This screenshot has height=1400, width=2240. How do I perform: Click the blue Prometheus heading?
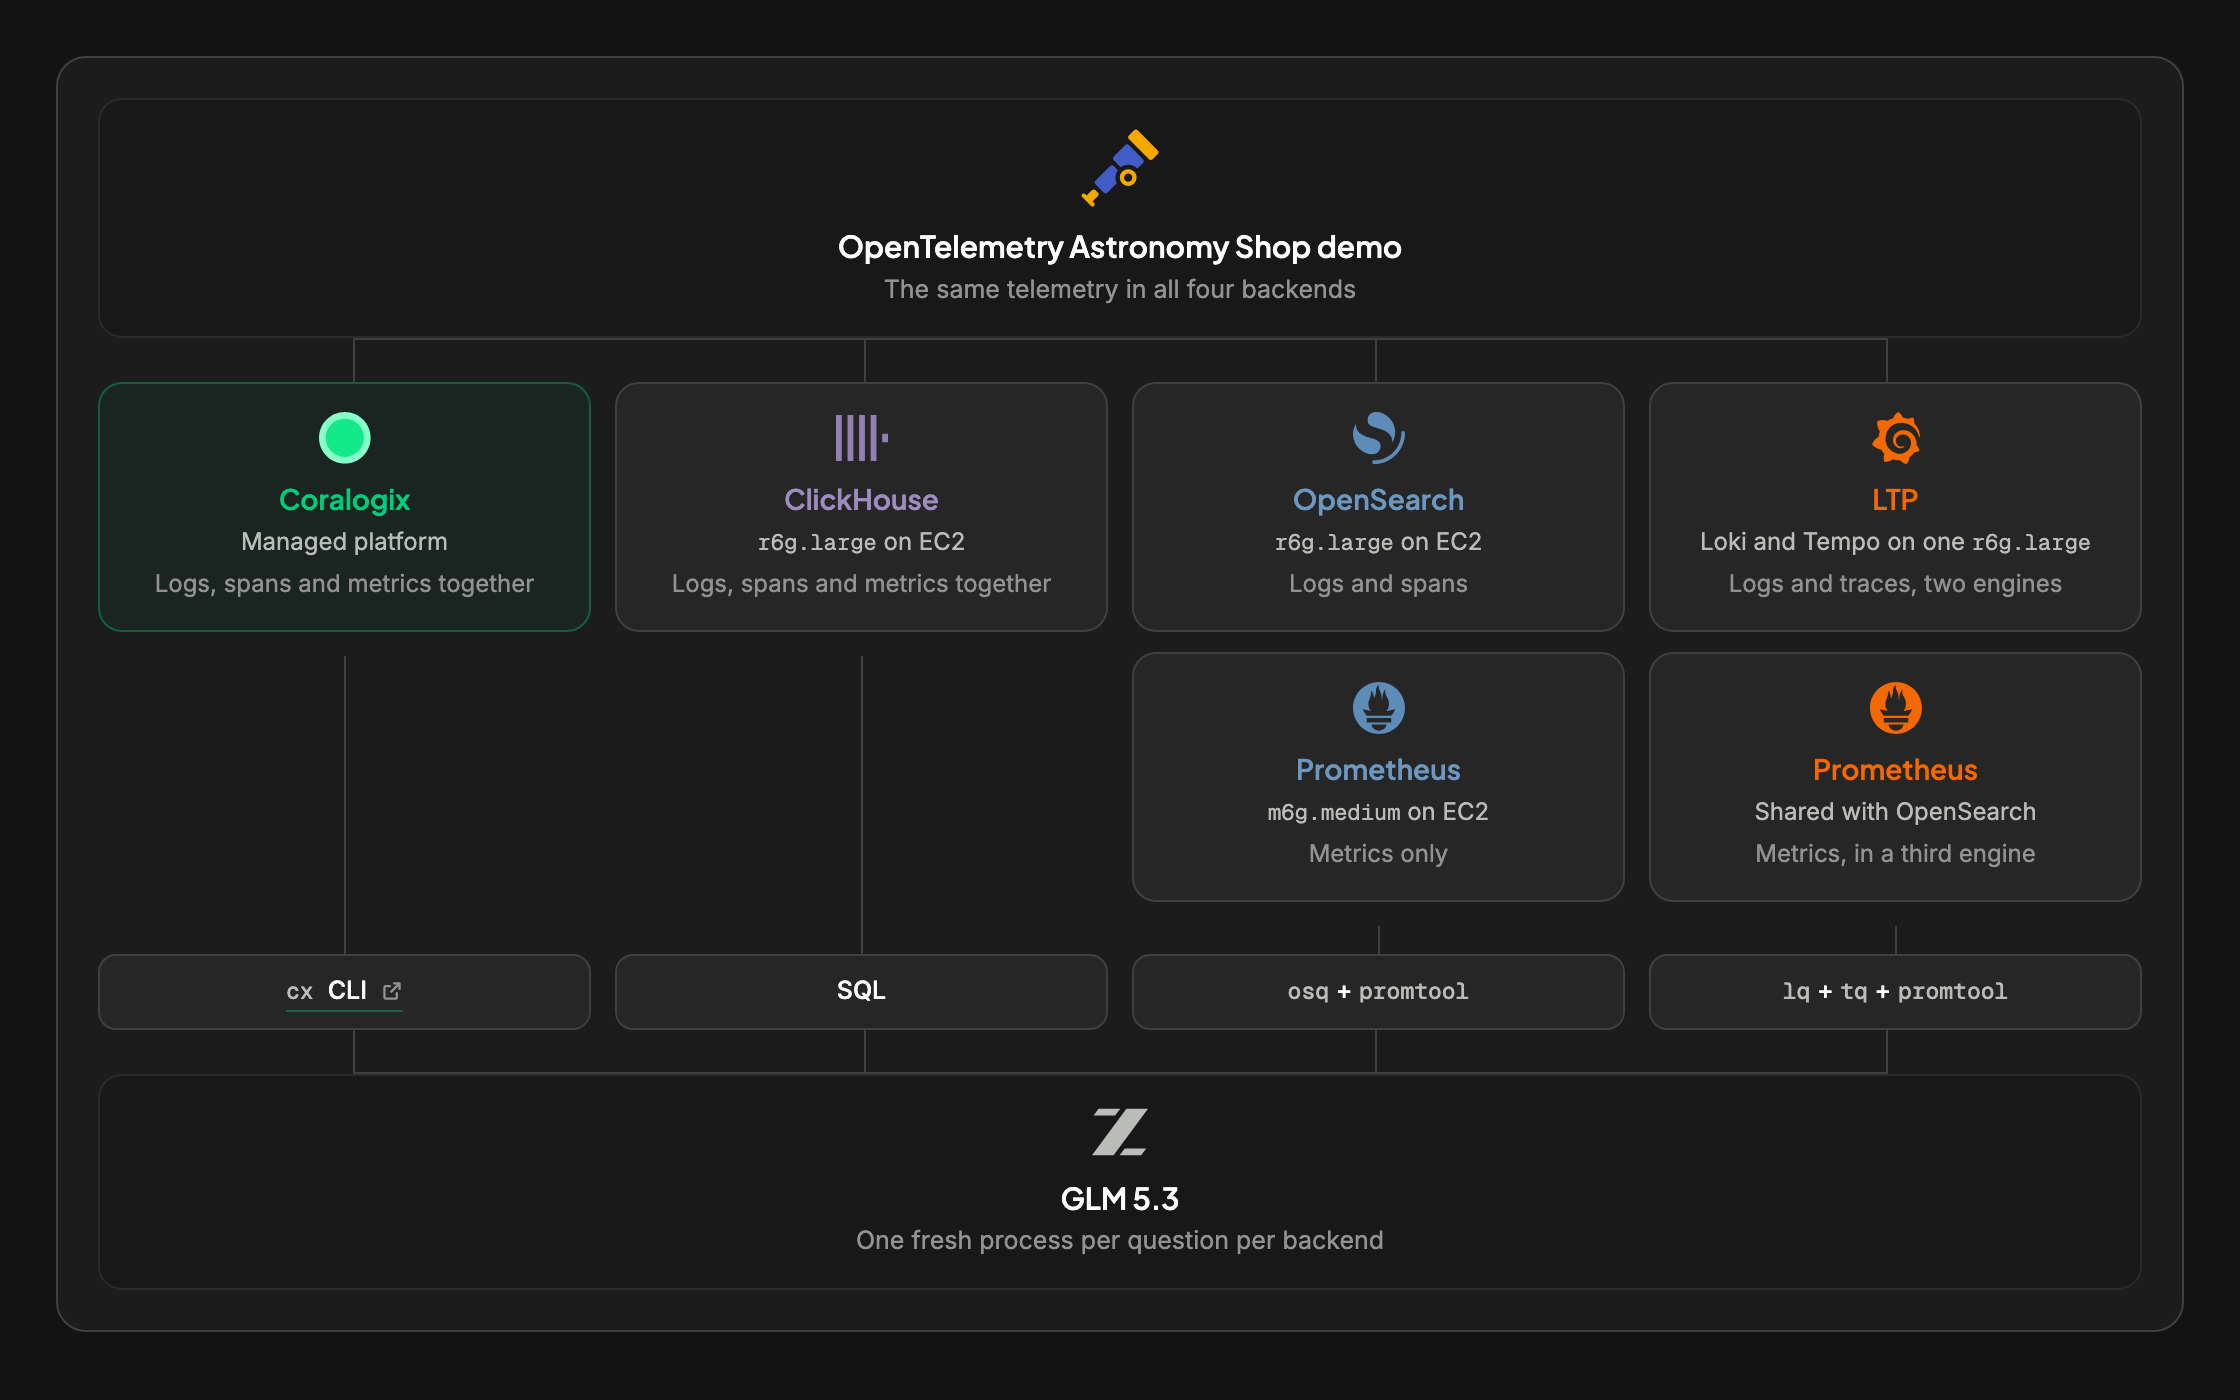[x=1378, y=770]
